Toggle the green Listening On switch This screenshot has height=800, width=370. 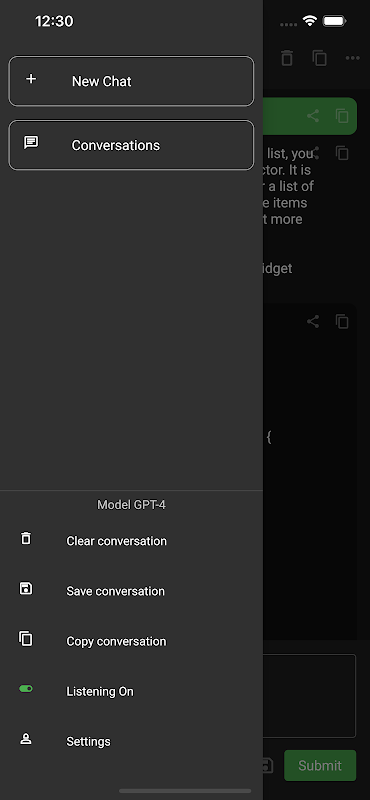[26, 689]
